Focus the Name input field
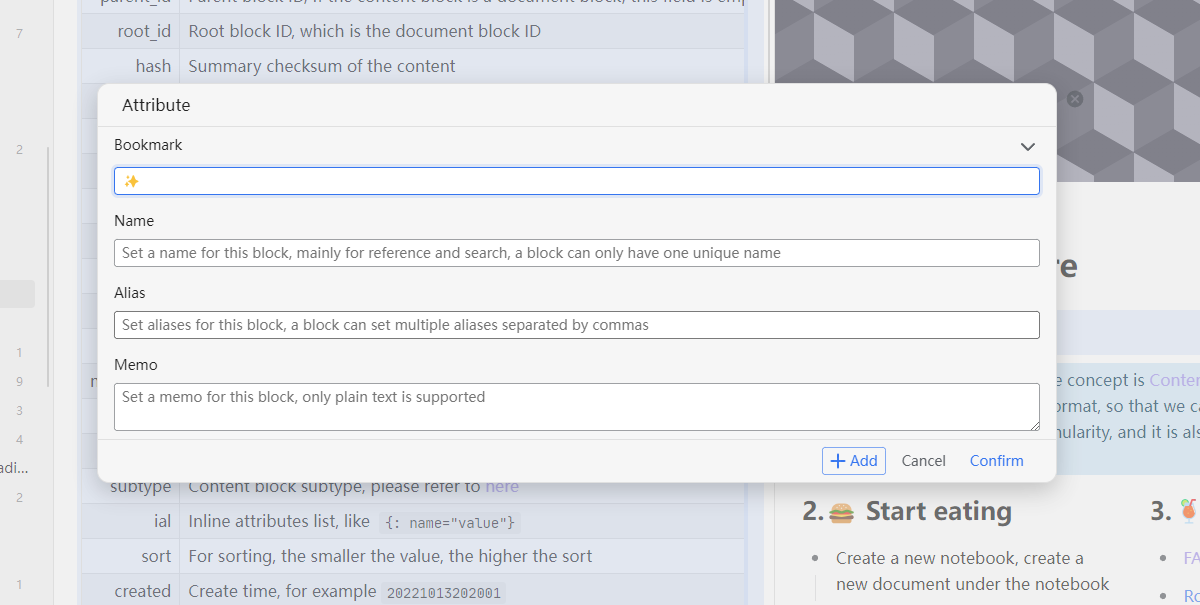This screenshot has width=1200, height=605. point(577,253)
